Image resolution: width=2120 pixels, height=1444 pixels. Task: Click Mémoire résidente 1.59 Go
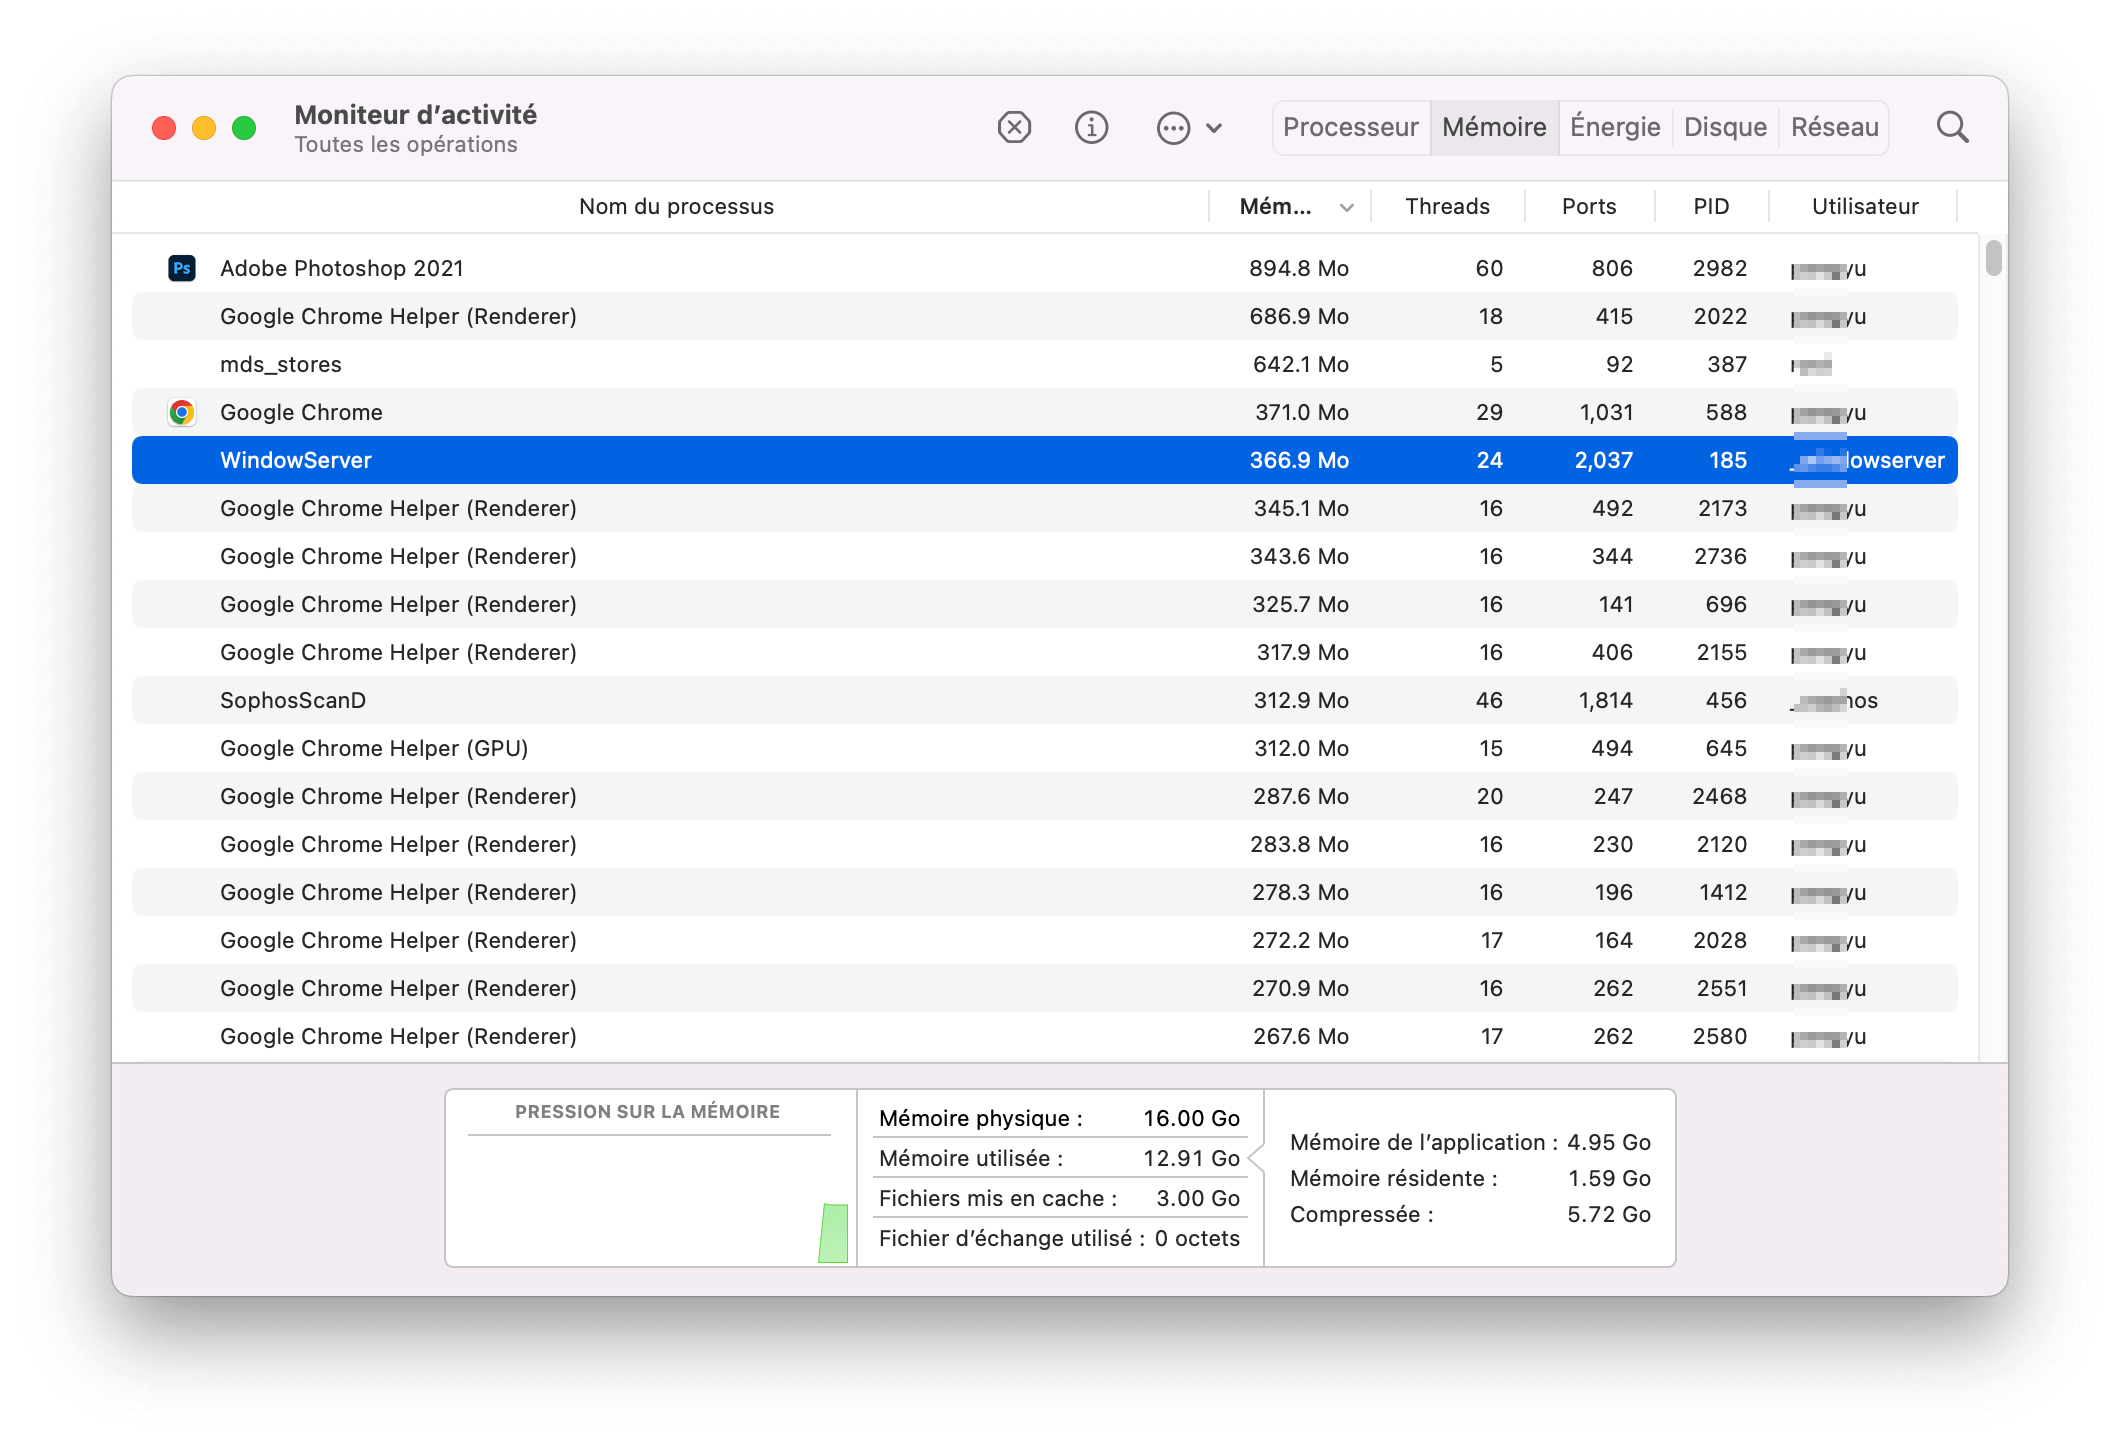point(1470,1178)
